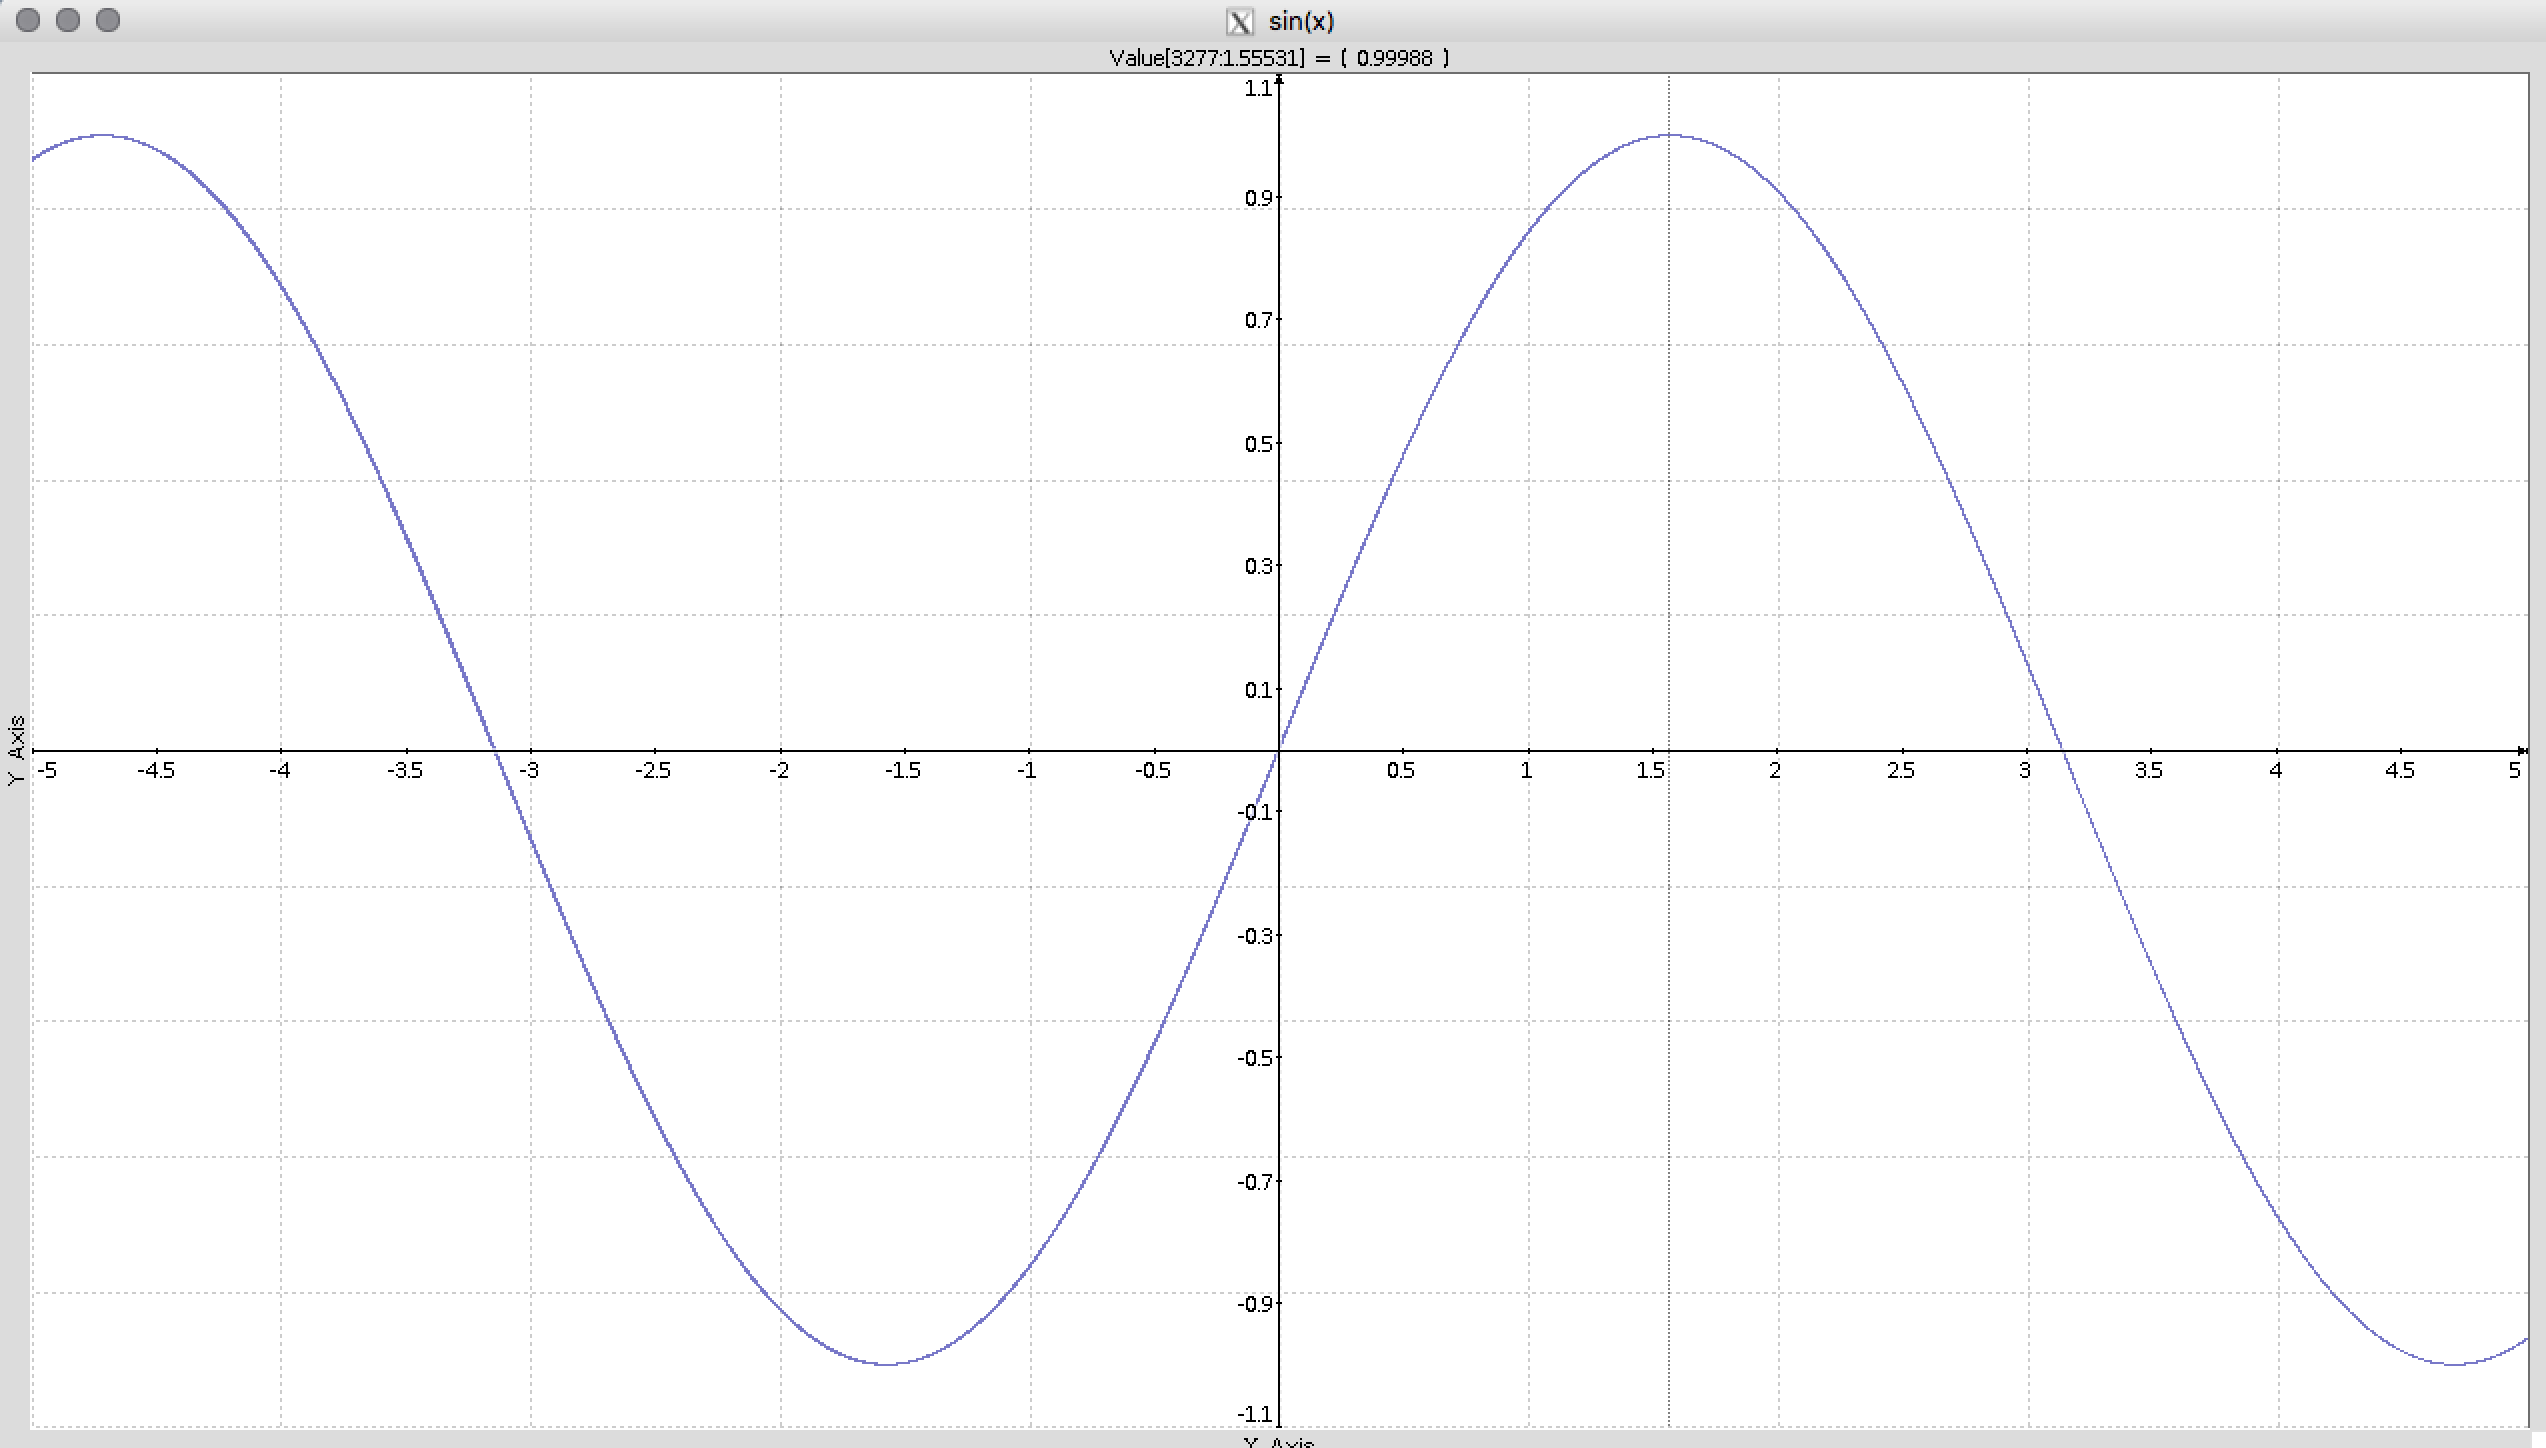This screenshot has width=2546, height=1448.
Task: Click the curve maximum near x 1.5
Action: [x=1670, y=135]
